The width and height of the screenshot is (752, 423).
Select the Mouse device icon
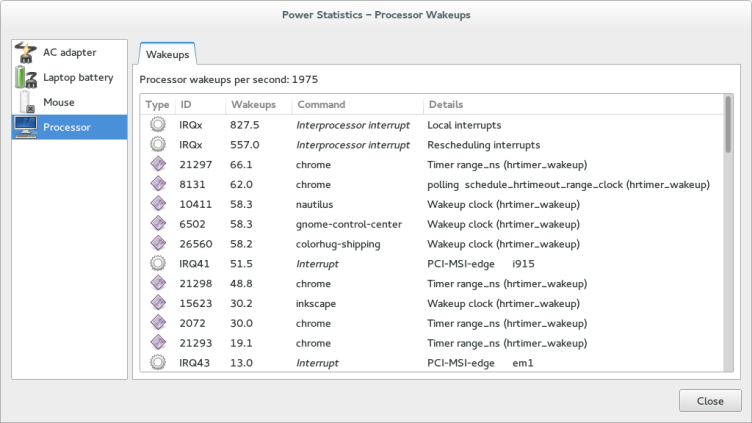pos(26,102)
